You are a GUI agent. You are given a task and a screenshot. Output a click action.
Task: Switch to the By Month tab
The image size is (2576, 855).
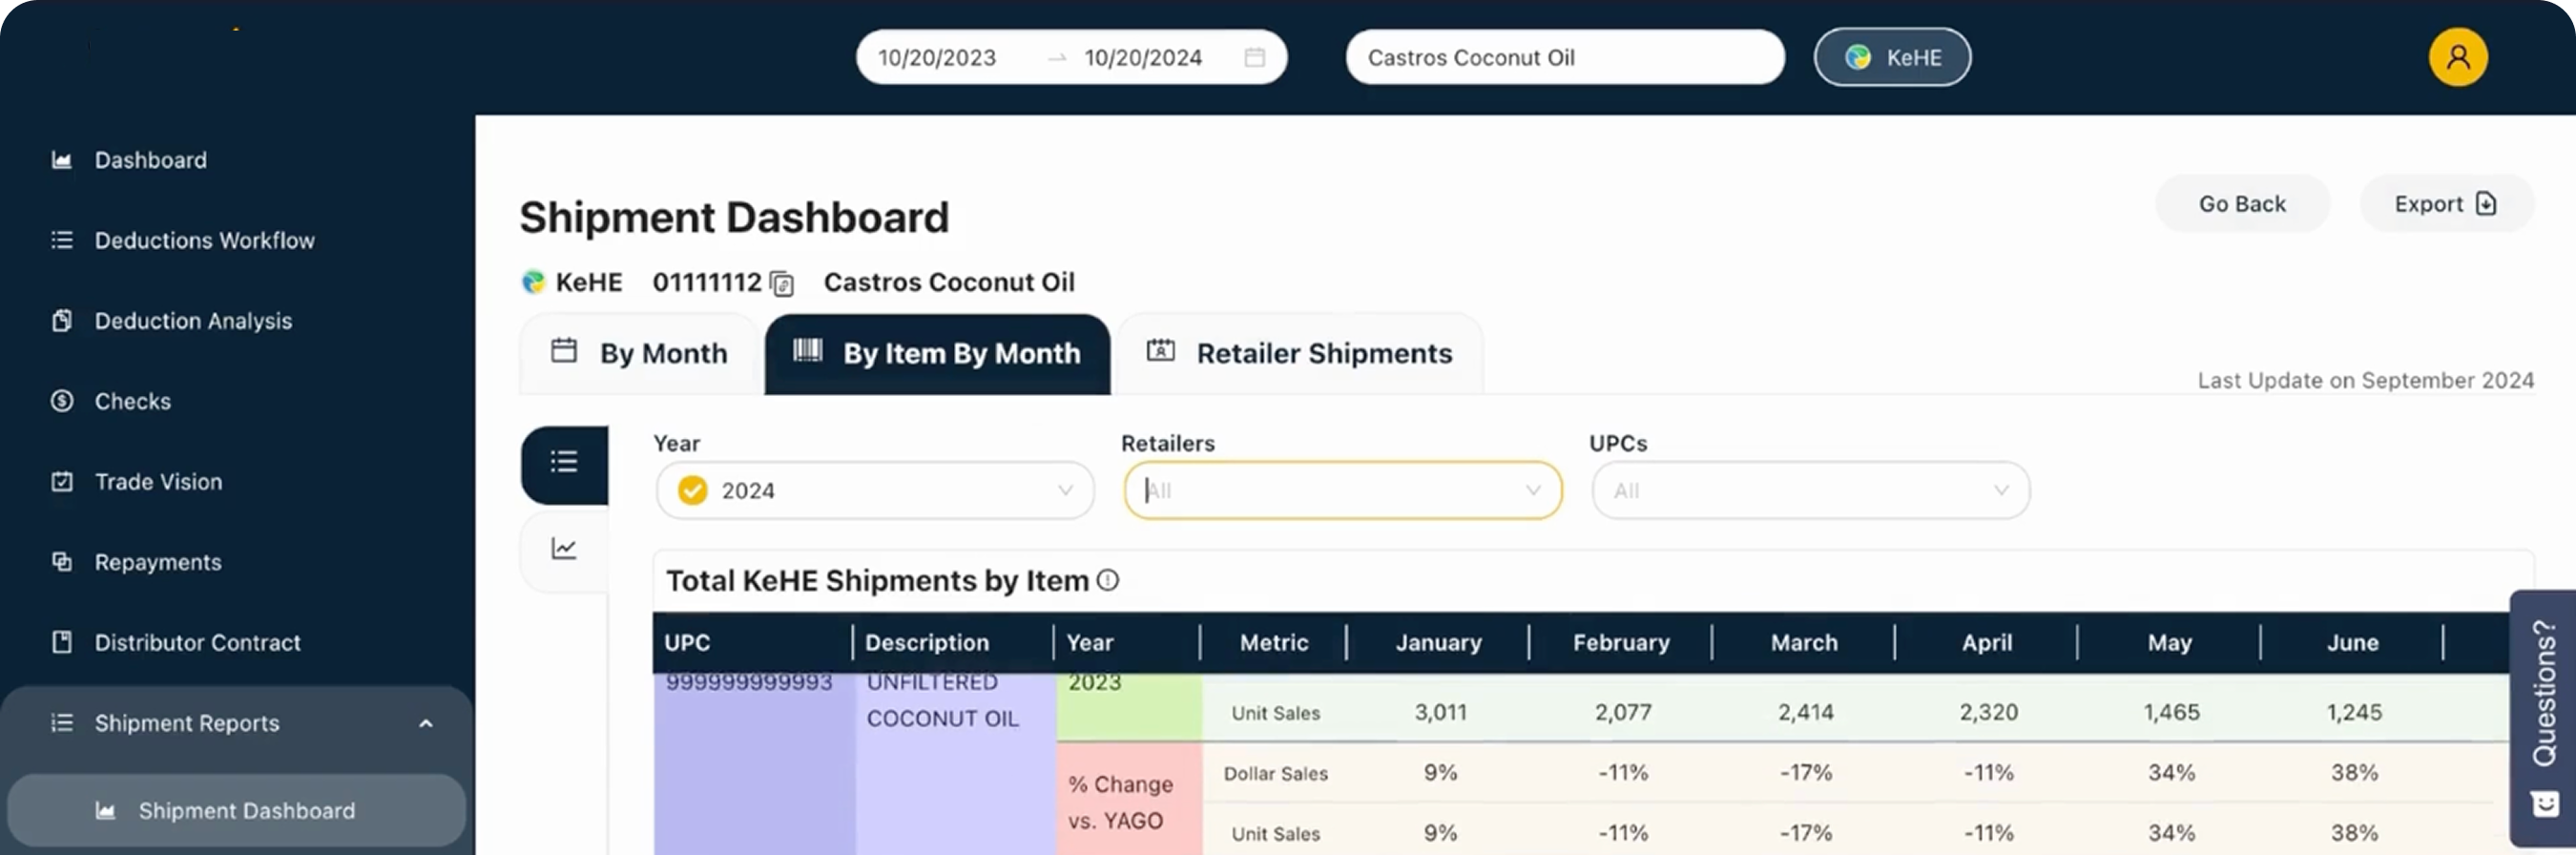tap(639, 353)
